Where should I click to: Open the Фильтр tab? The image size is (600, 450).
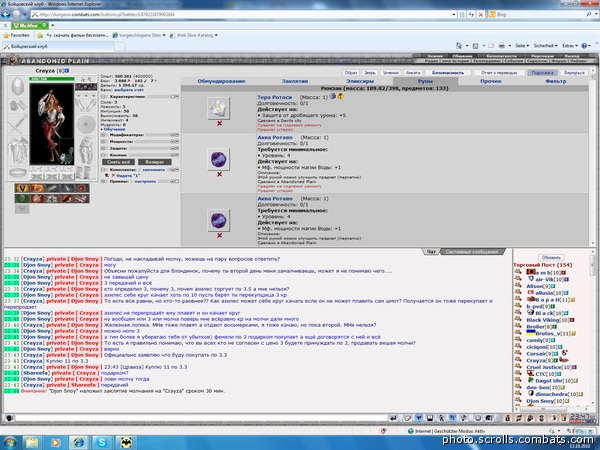point(556,81)
